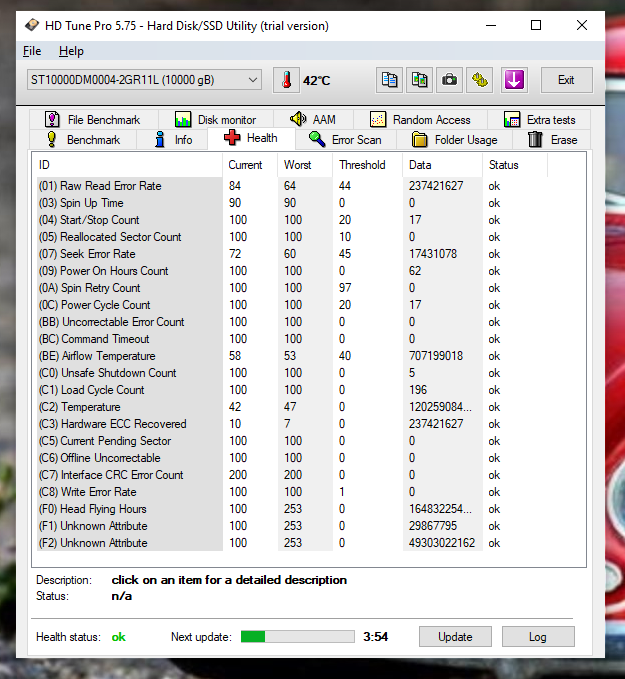Switch to the Folder Usage tab

point(454,140)
